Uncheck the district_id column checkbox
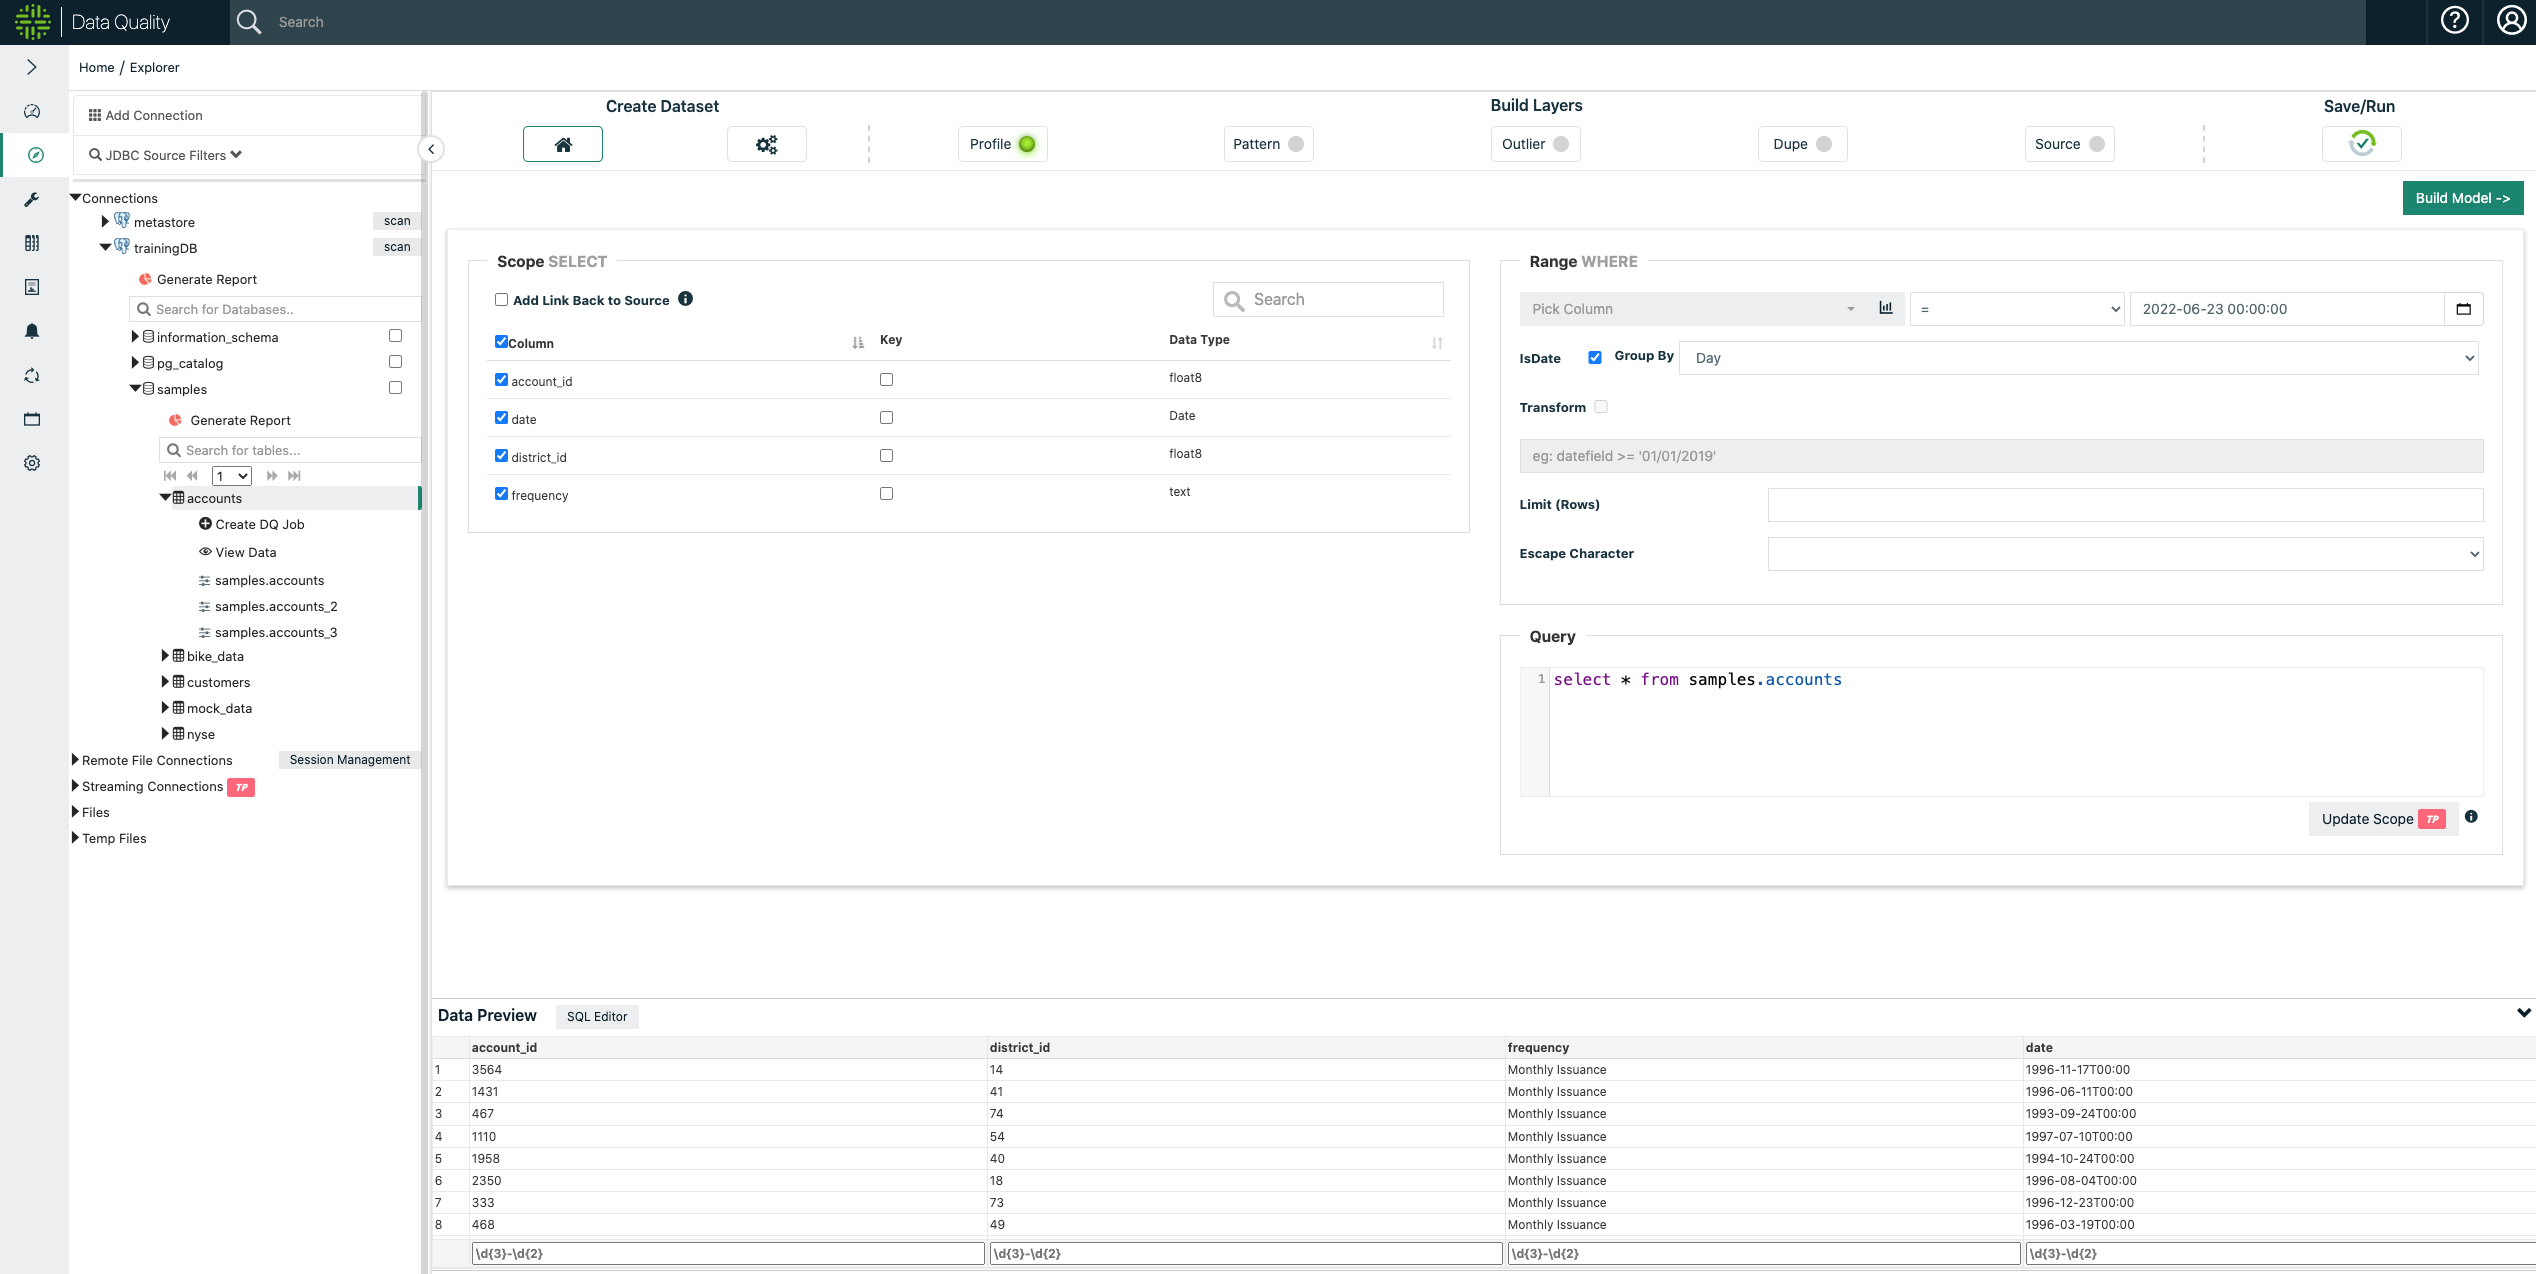This screenshot has width=2536, height=1274. coord(501,455)
